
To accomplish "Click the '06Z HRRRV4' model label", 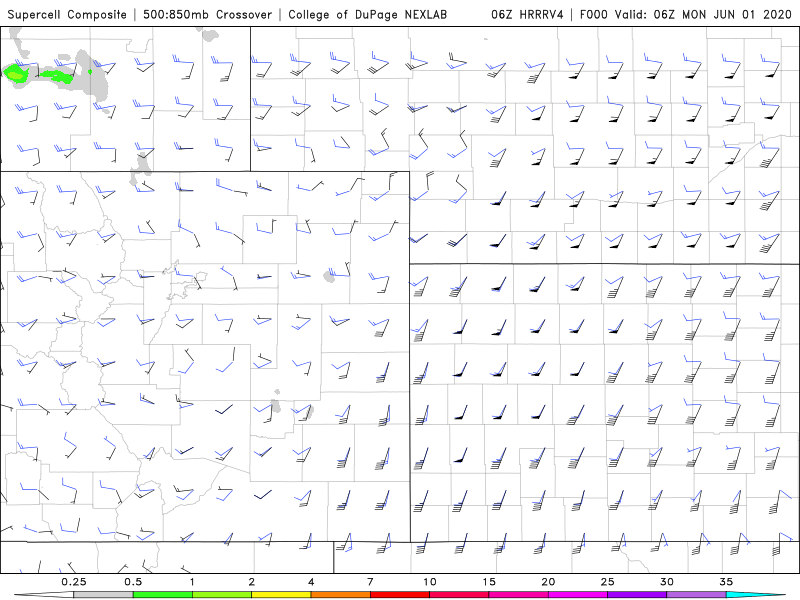I will [x=527, y=14].
